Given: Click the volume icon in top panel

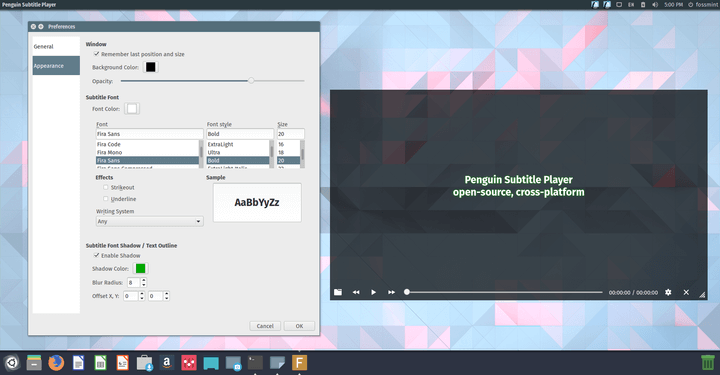Looking at the screenshot, I should pos(655,5).
